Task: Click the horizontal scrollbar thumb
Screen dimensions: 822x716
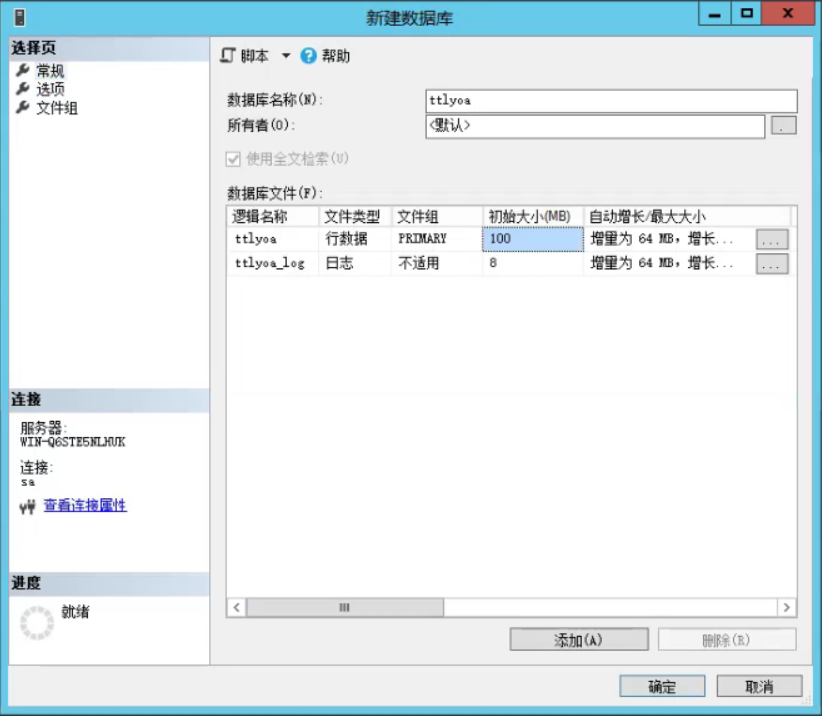Action: pyautogui.click(x=345, y=607)
